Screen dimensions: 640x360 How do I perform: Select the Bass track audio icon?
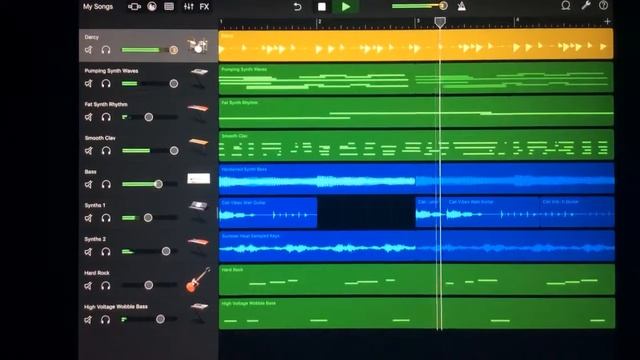199,179
